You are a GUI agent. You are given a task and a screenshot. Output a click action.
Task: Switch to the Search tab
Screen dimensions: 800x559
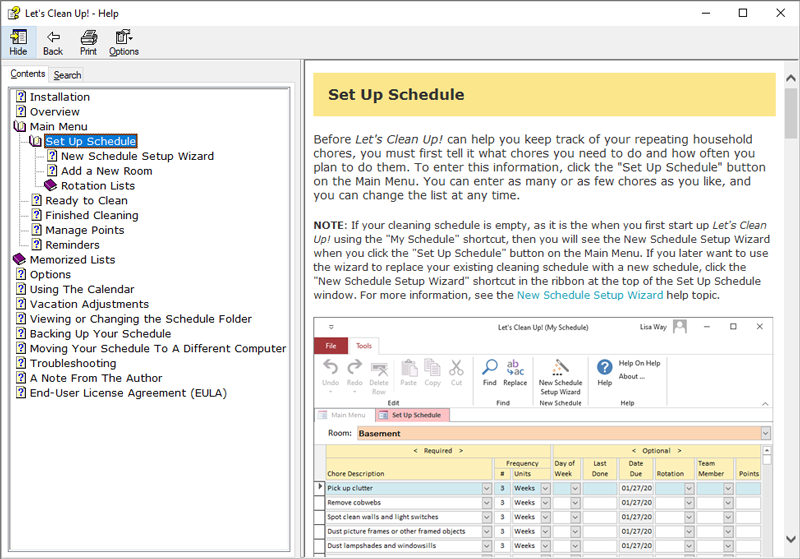point(67,75)
